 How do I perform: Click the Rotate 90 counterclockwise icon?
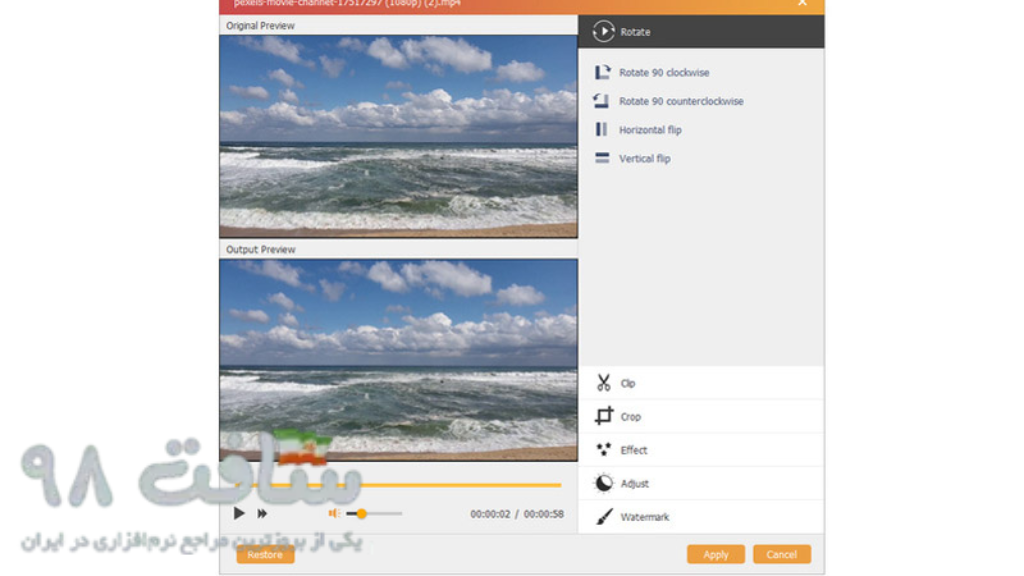(x=601, y=101)
